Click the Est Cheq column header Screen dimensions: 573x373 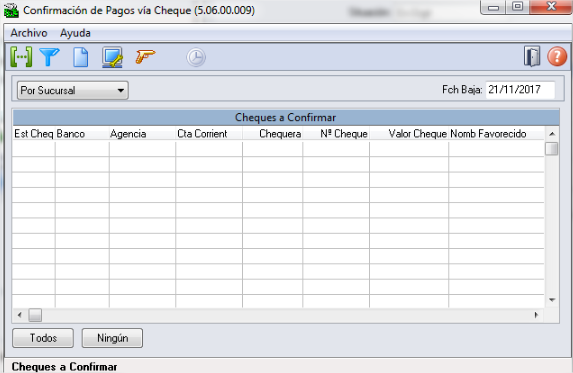[34, 134]
